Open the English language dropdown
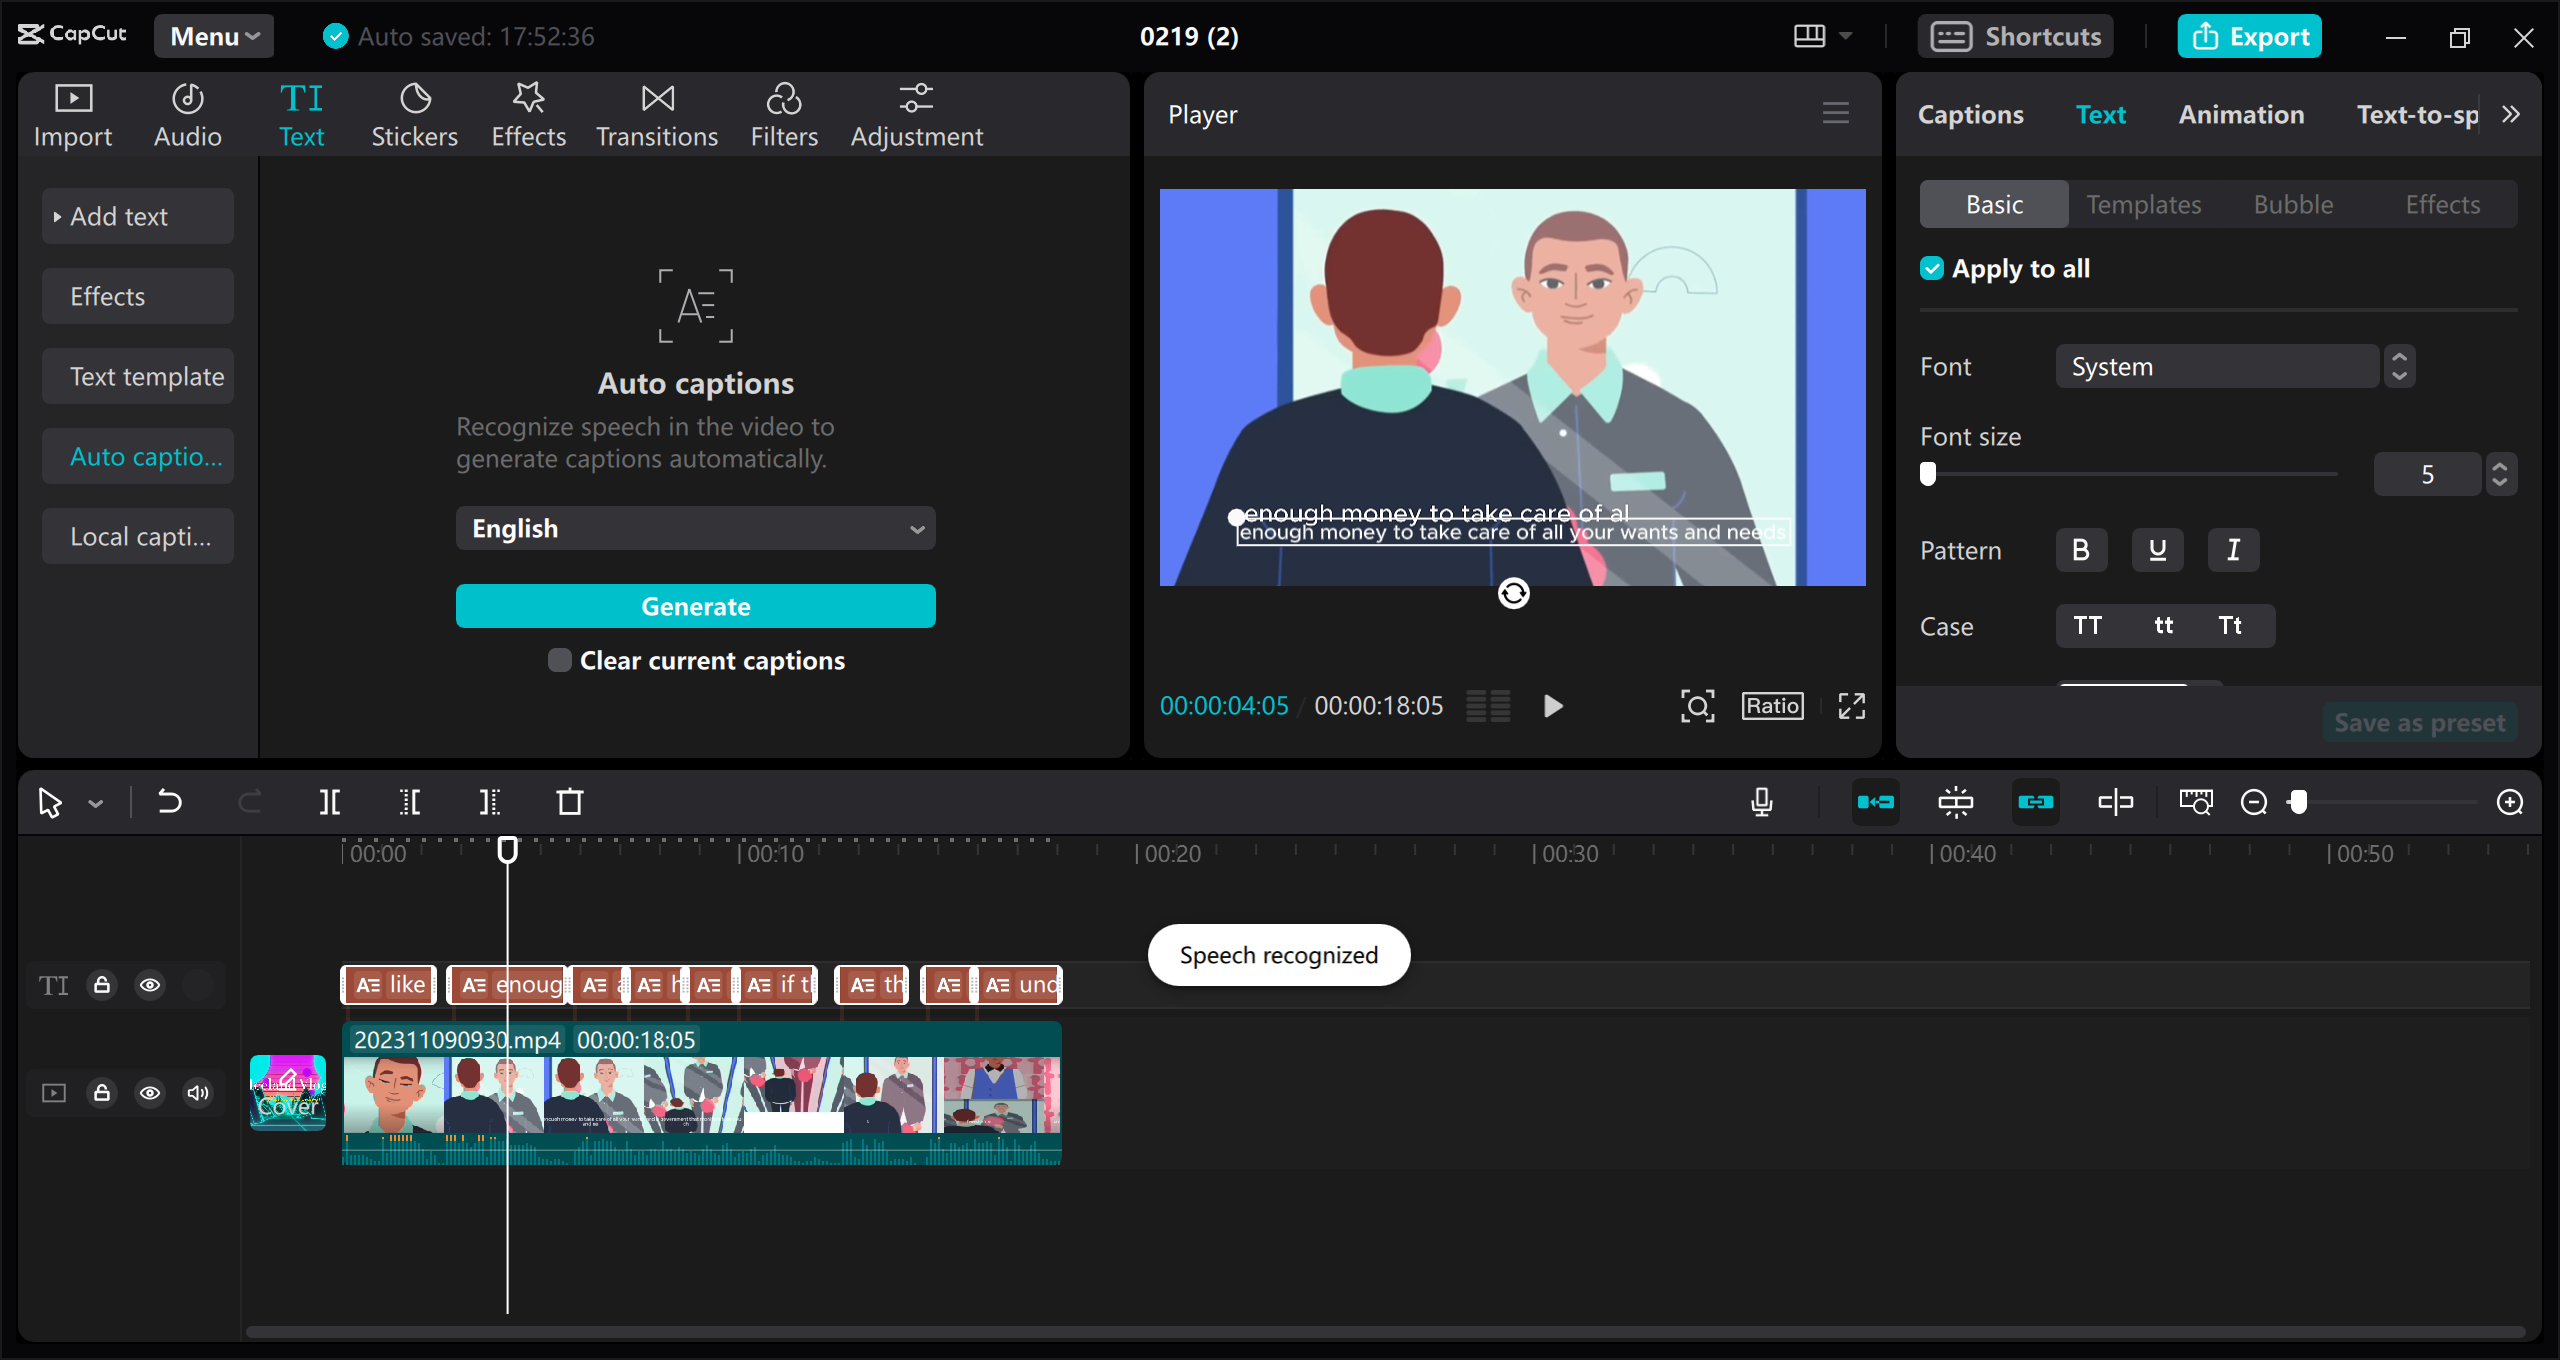The height and width of the screenshot is (1360, 2560). [x=696, y=528]
